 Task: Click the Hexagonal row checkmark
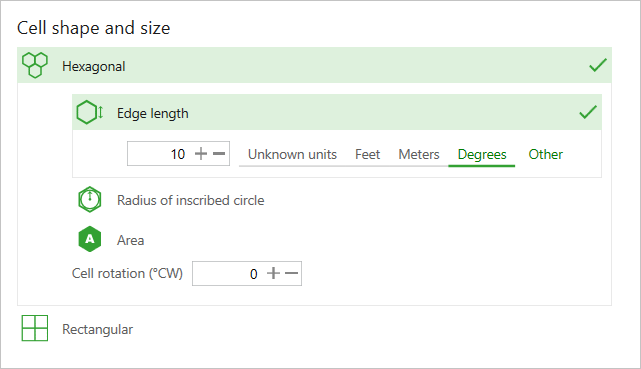[598, 65]
